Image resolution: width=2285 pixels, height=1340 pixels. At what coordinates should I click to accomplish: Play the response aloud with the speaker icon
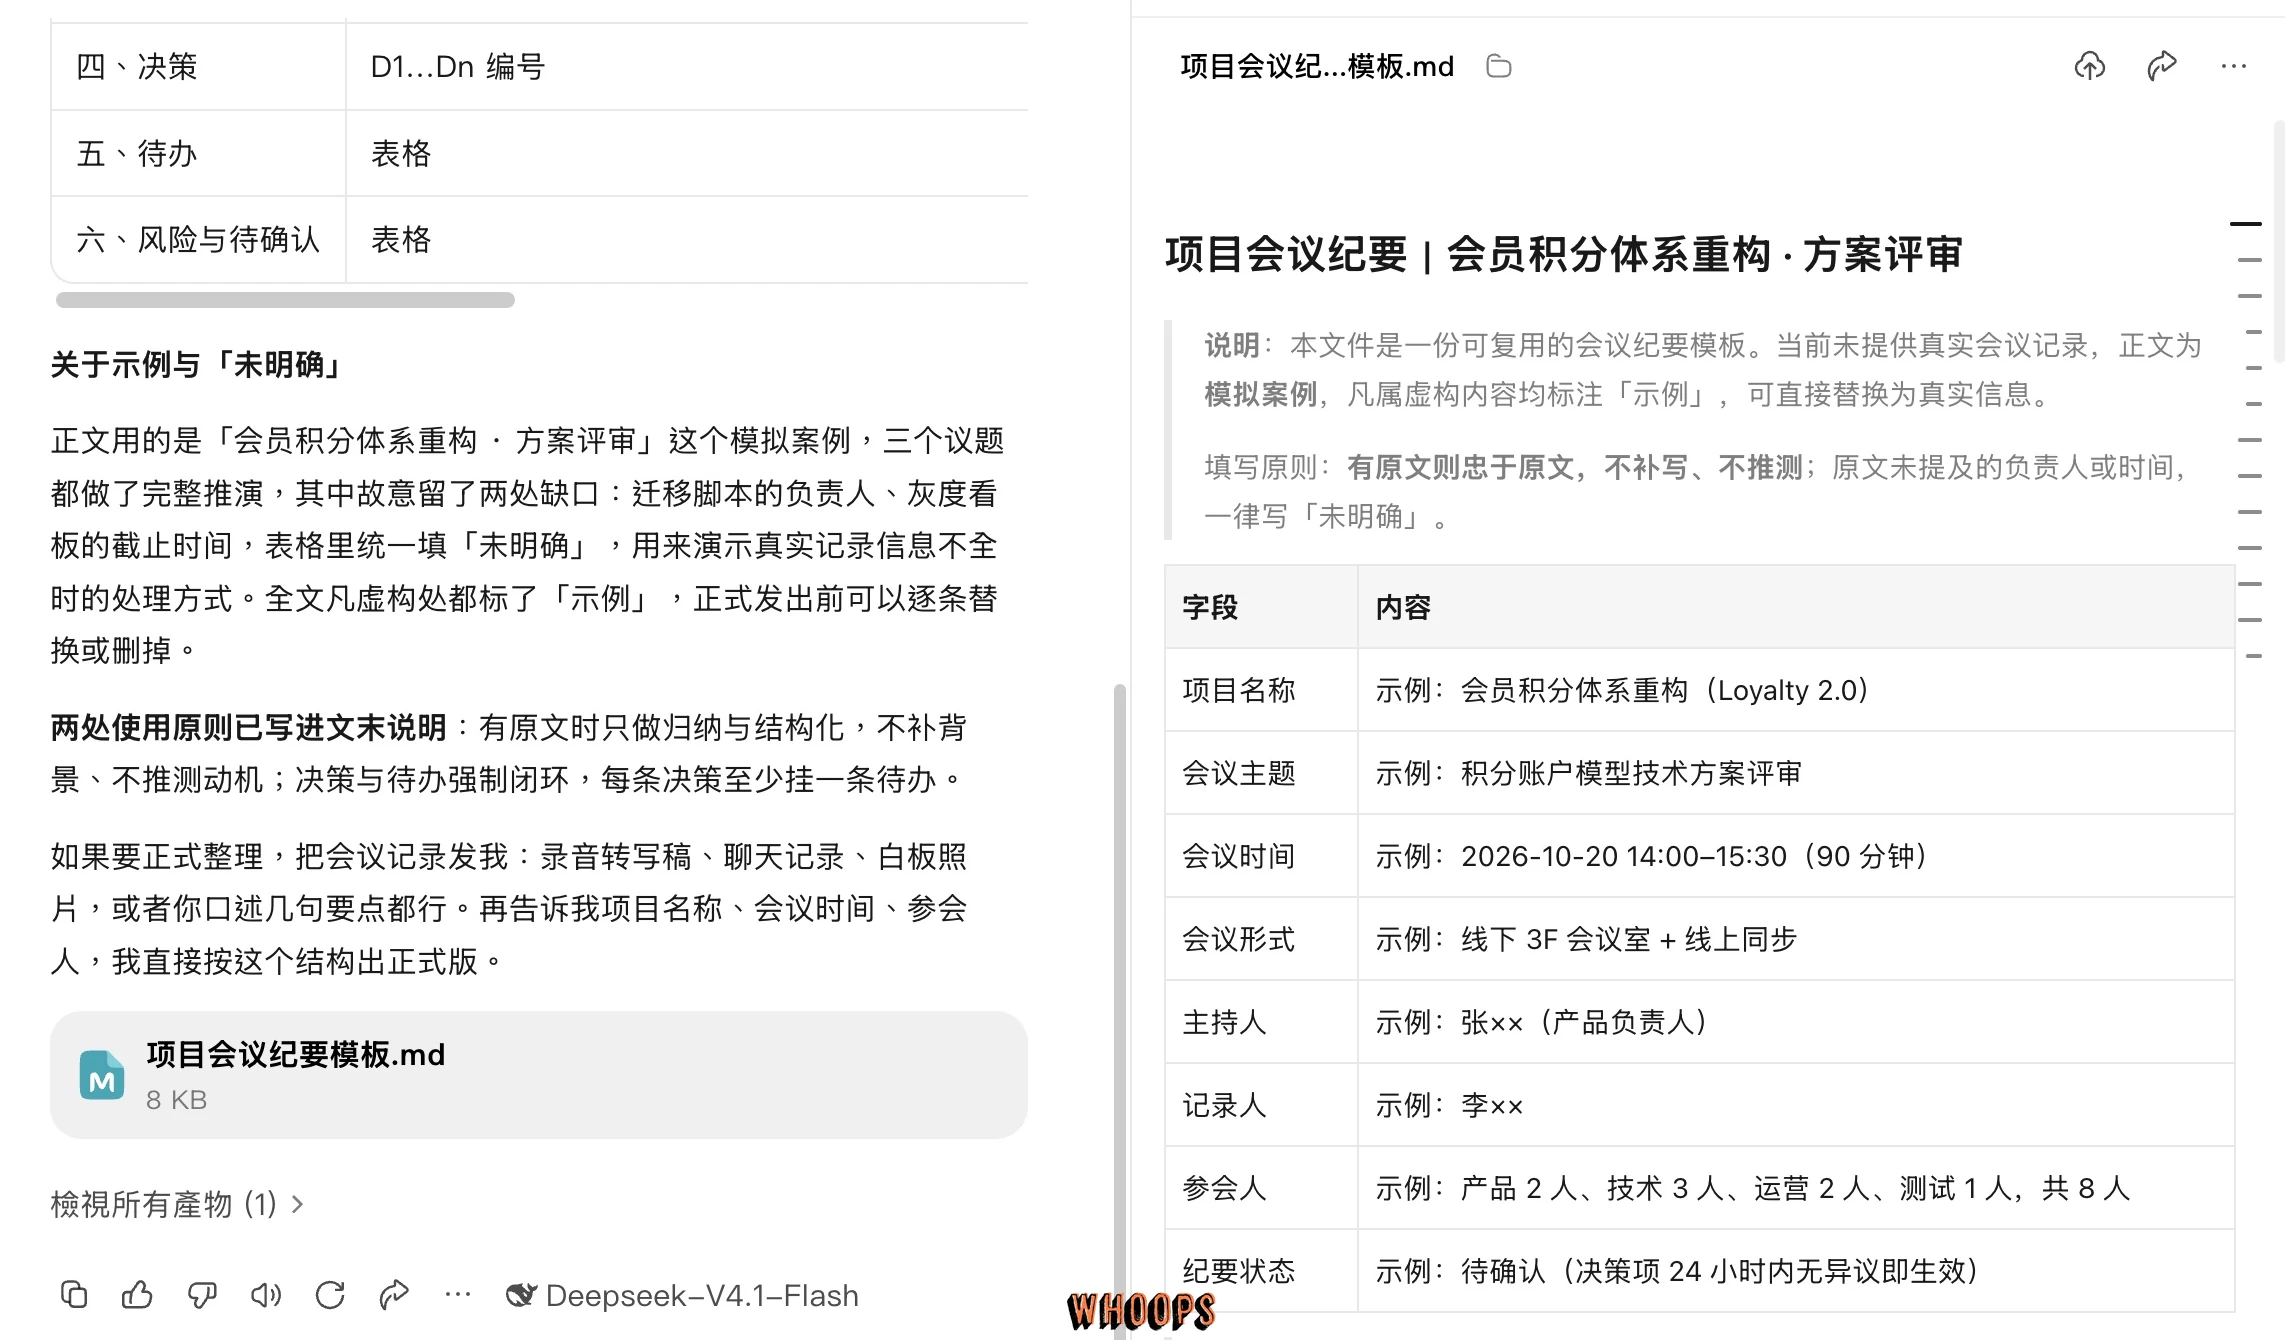coord(266,1295)
